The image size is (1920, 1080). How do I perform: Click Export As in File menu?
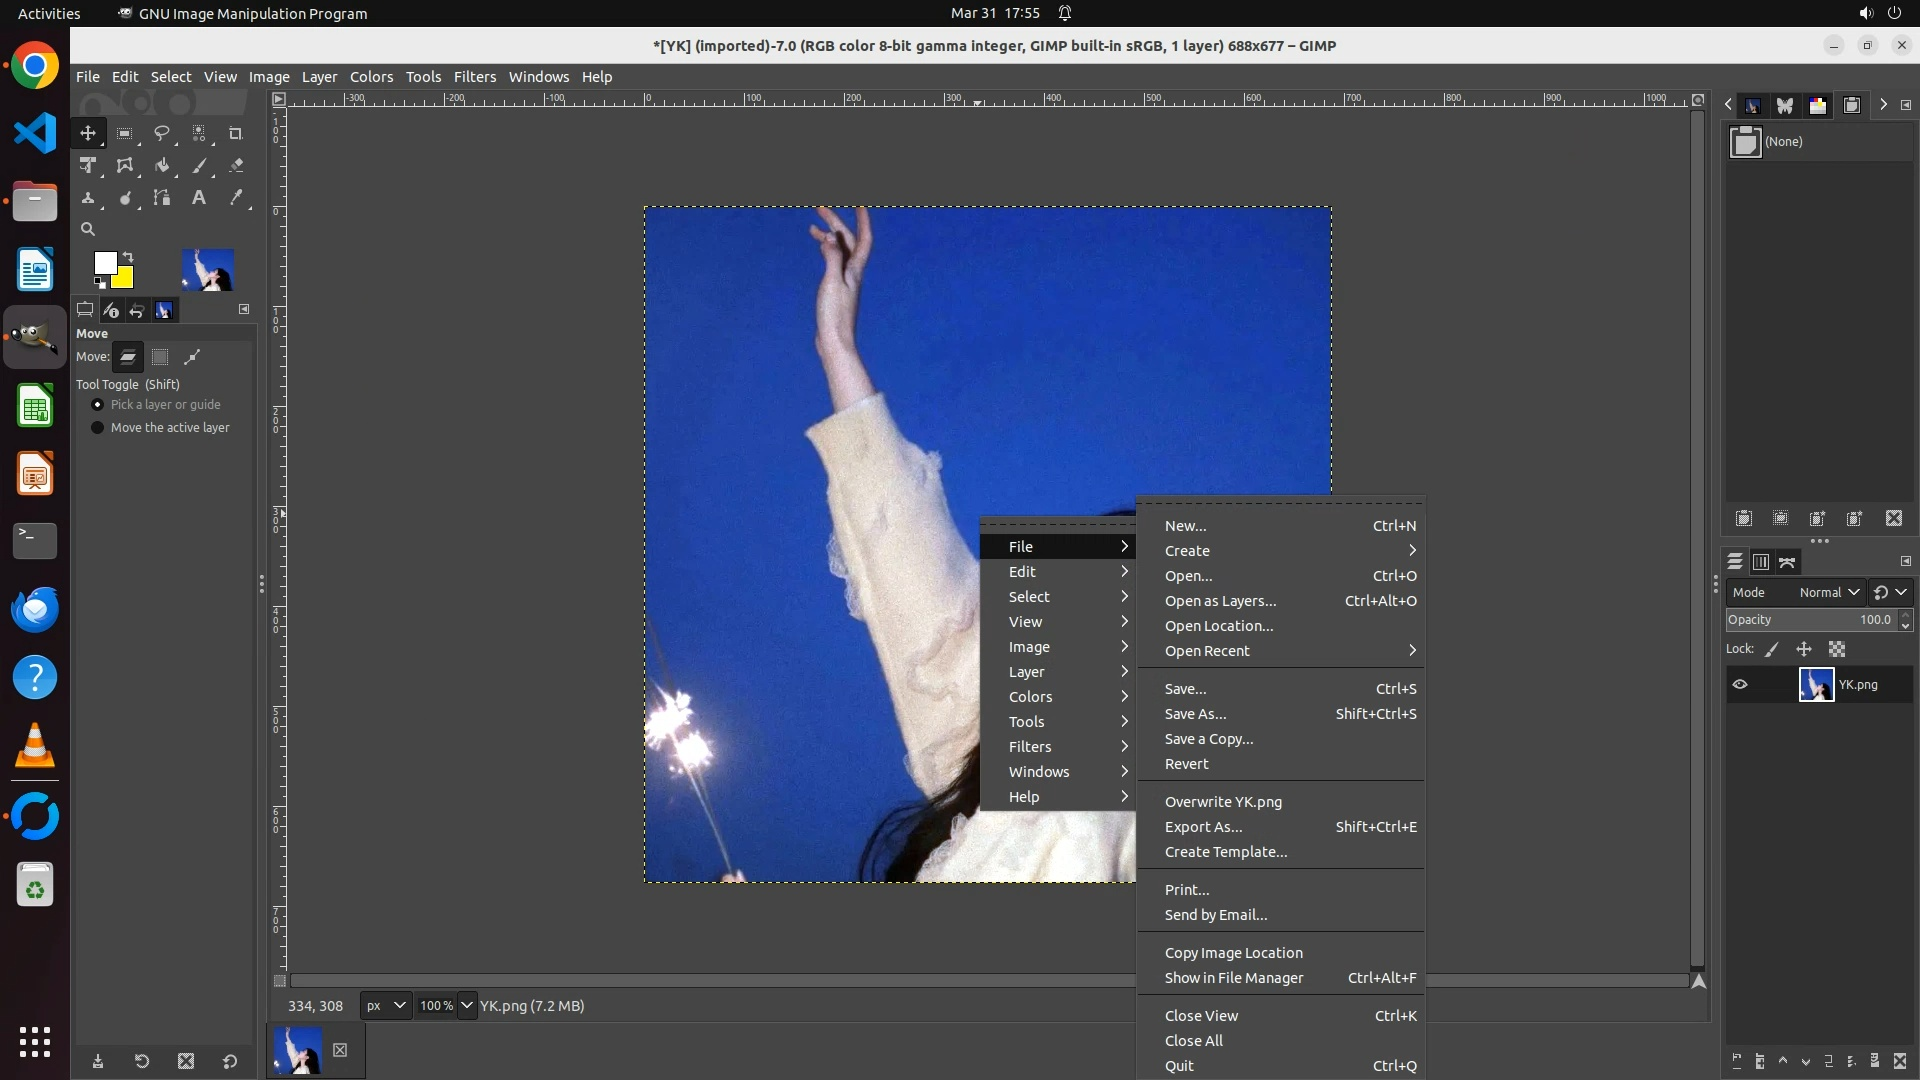point(1203,827)
